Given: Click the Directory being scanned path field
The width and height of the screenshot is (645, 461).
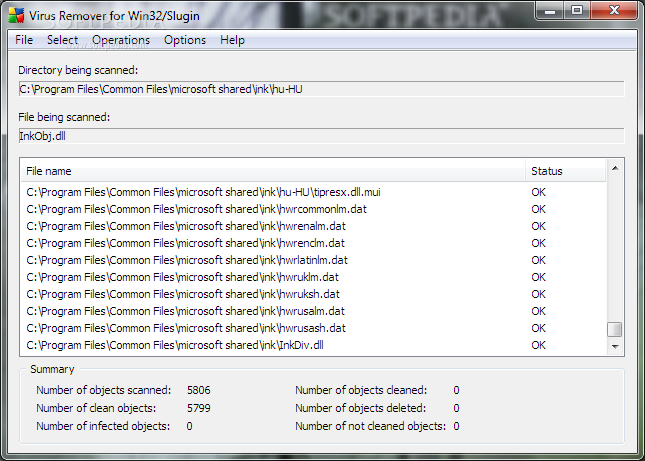Looking at the screenshot, I should tap(322, 89).
